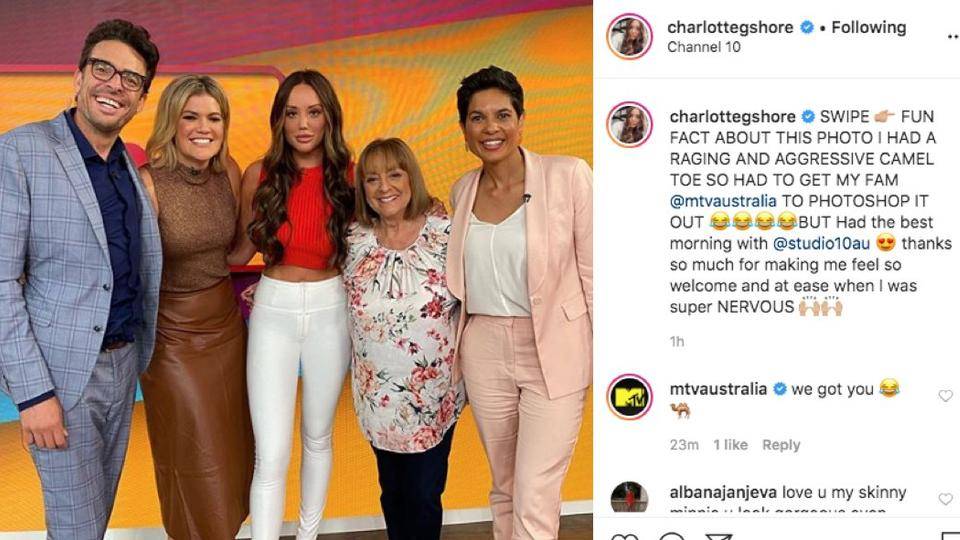Open the albanajanjeva commenter avatar
This screenshot has height=540, width=960.
pyautogui.click(x=629, y=497)
